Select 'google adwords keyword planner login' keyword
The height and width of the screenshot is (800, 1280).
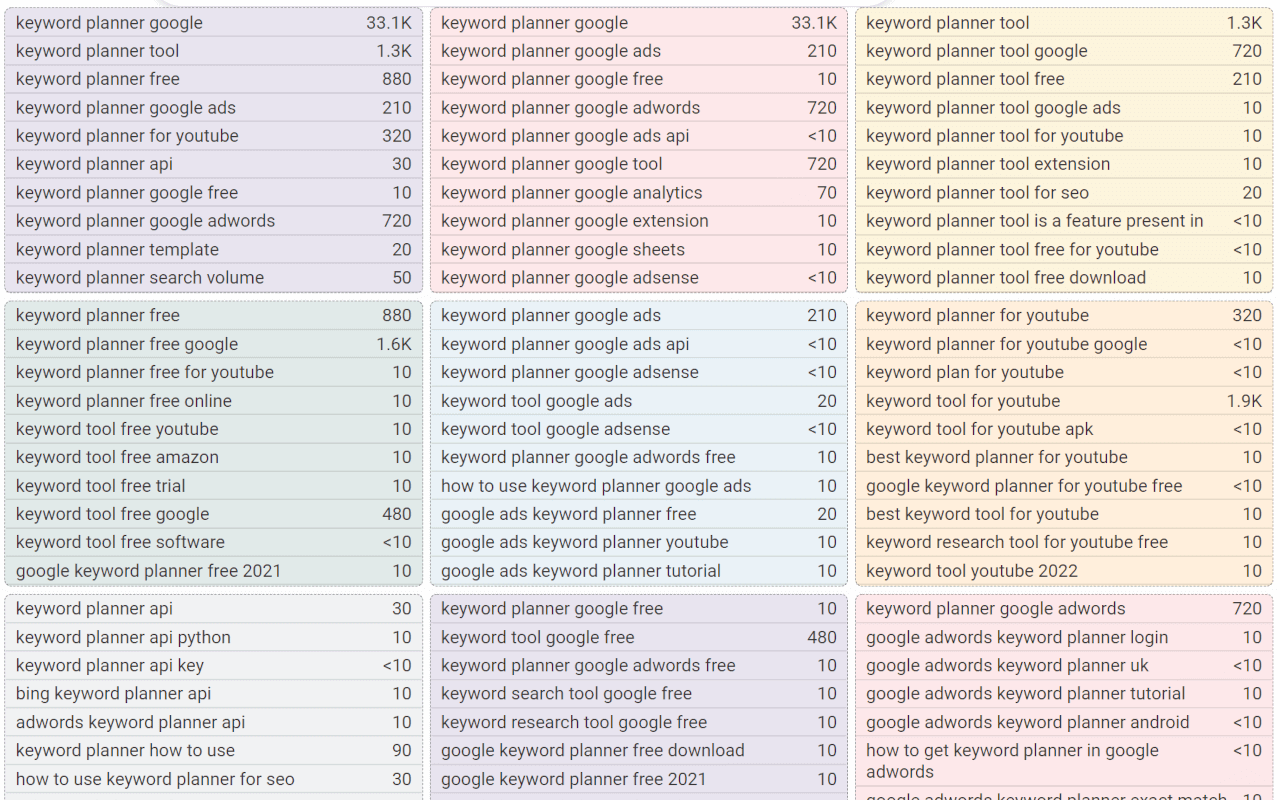click(1017, 637)
